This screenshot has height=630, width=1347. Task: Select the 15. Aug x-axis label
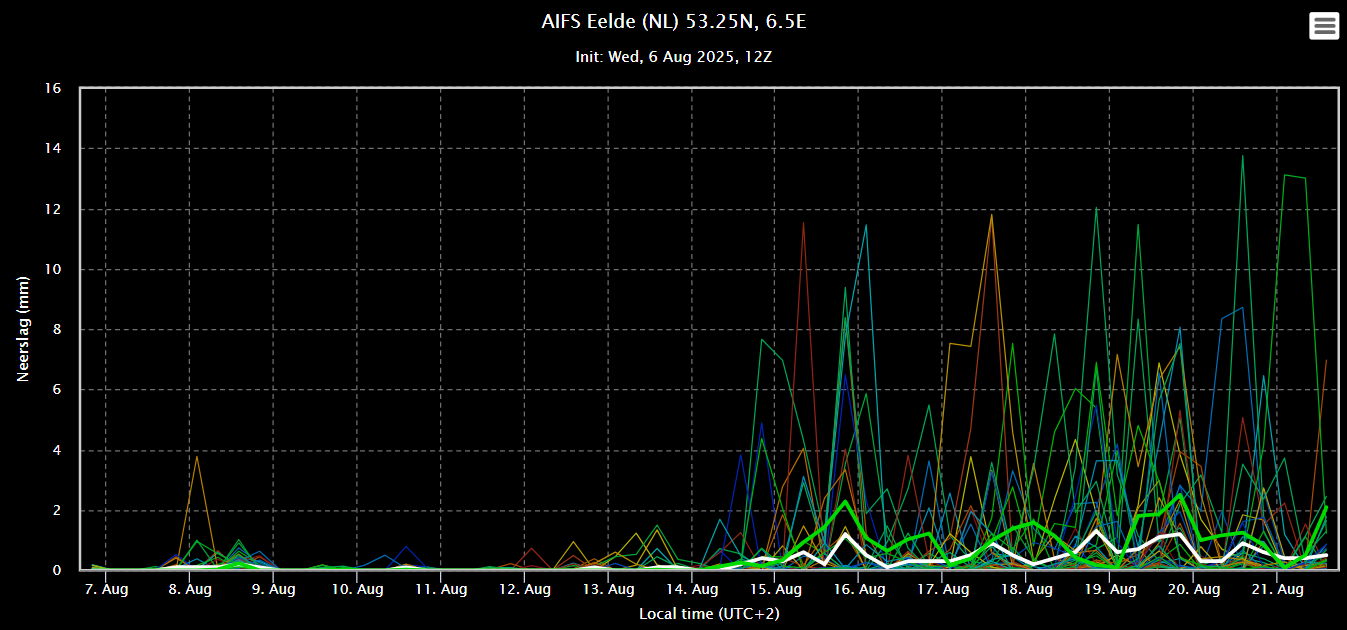(x=774, y=590)
